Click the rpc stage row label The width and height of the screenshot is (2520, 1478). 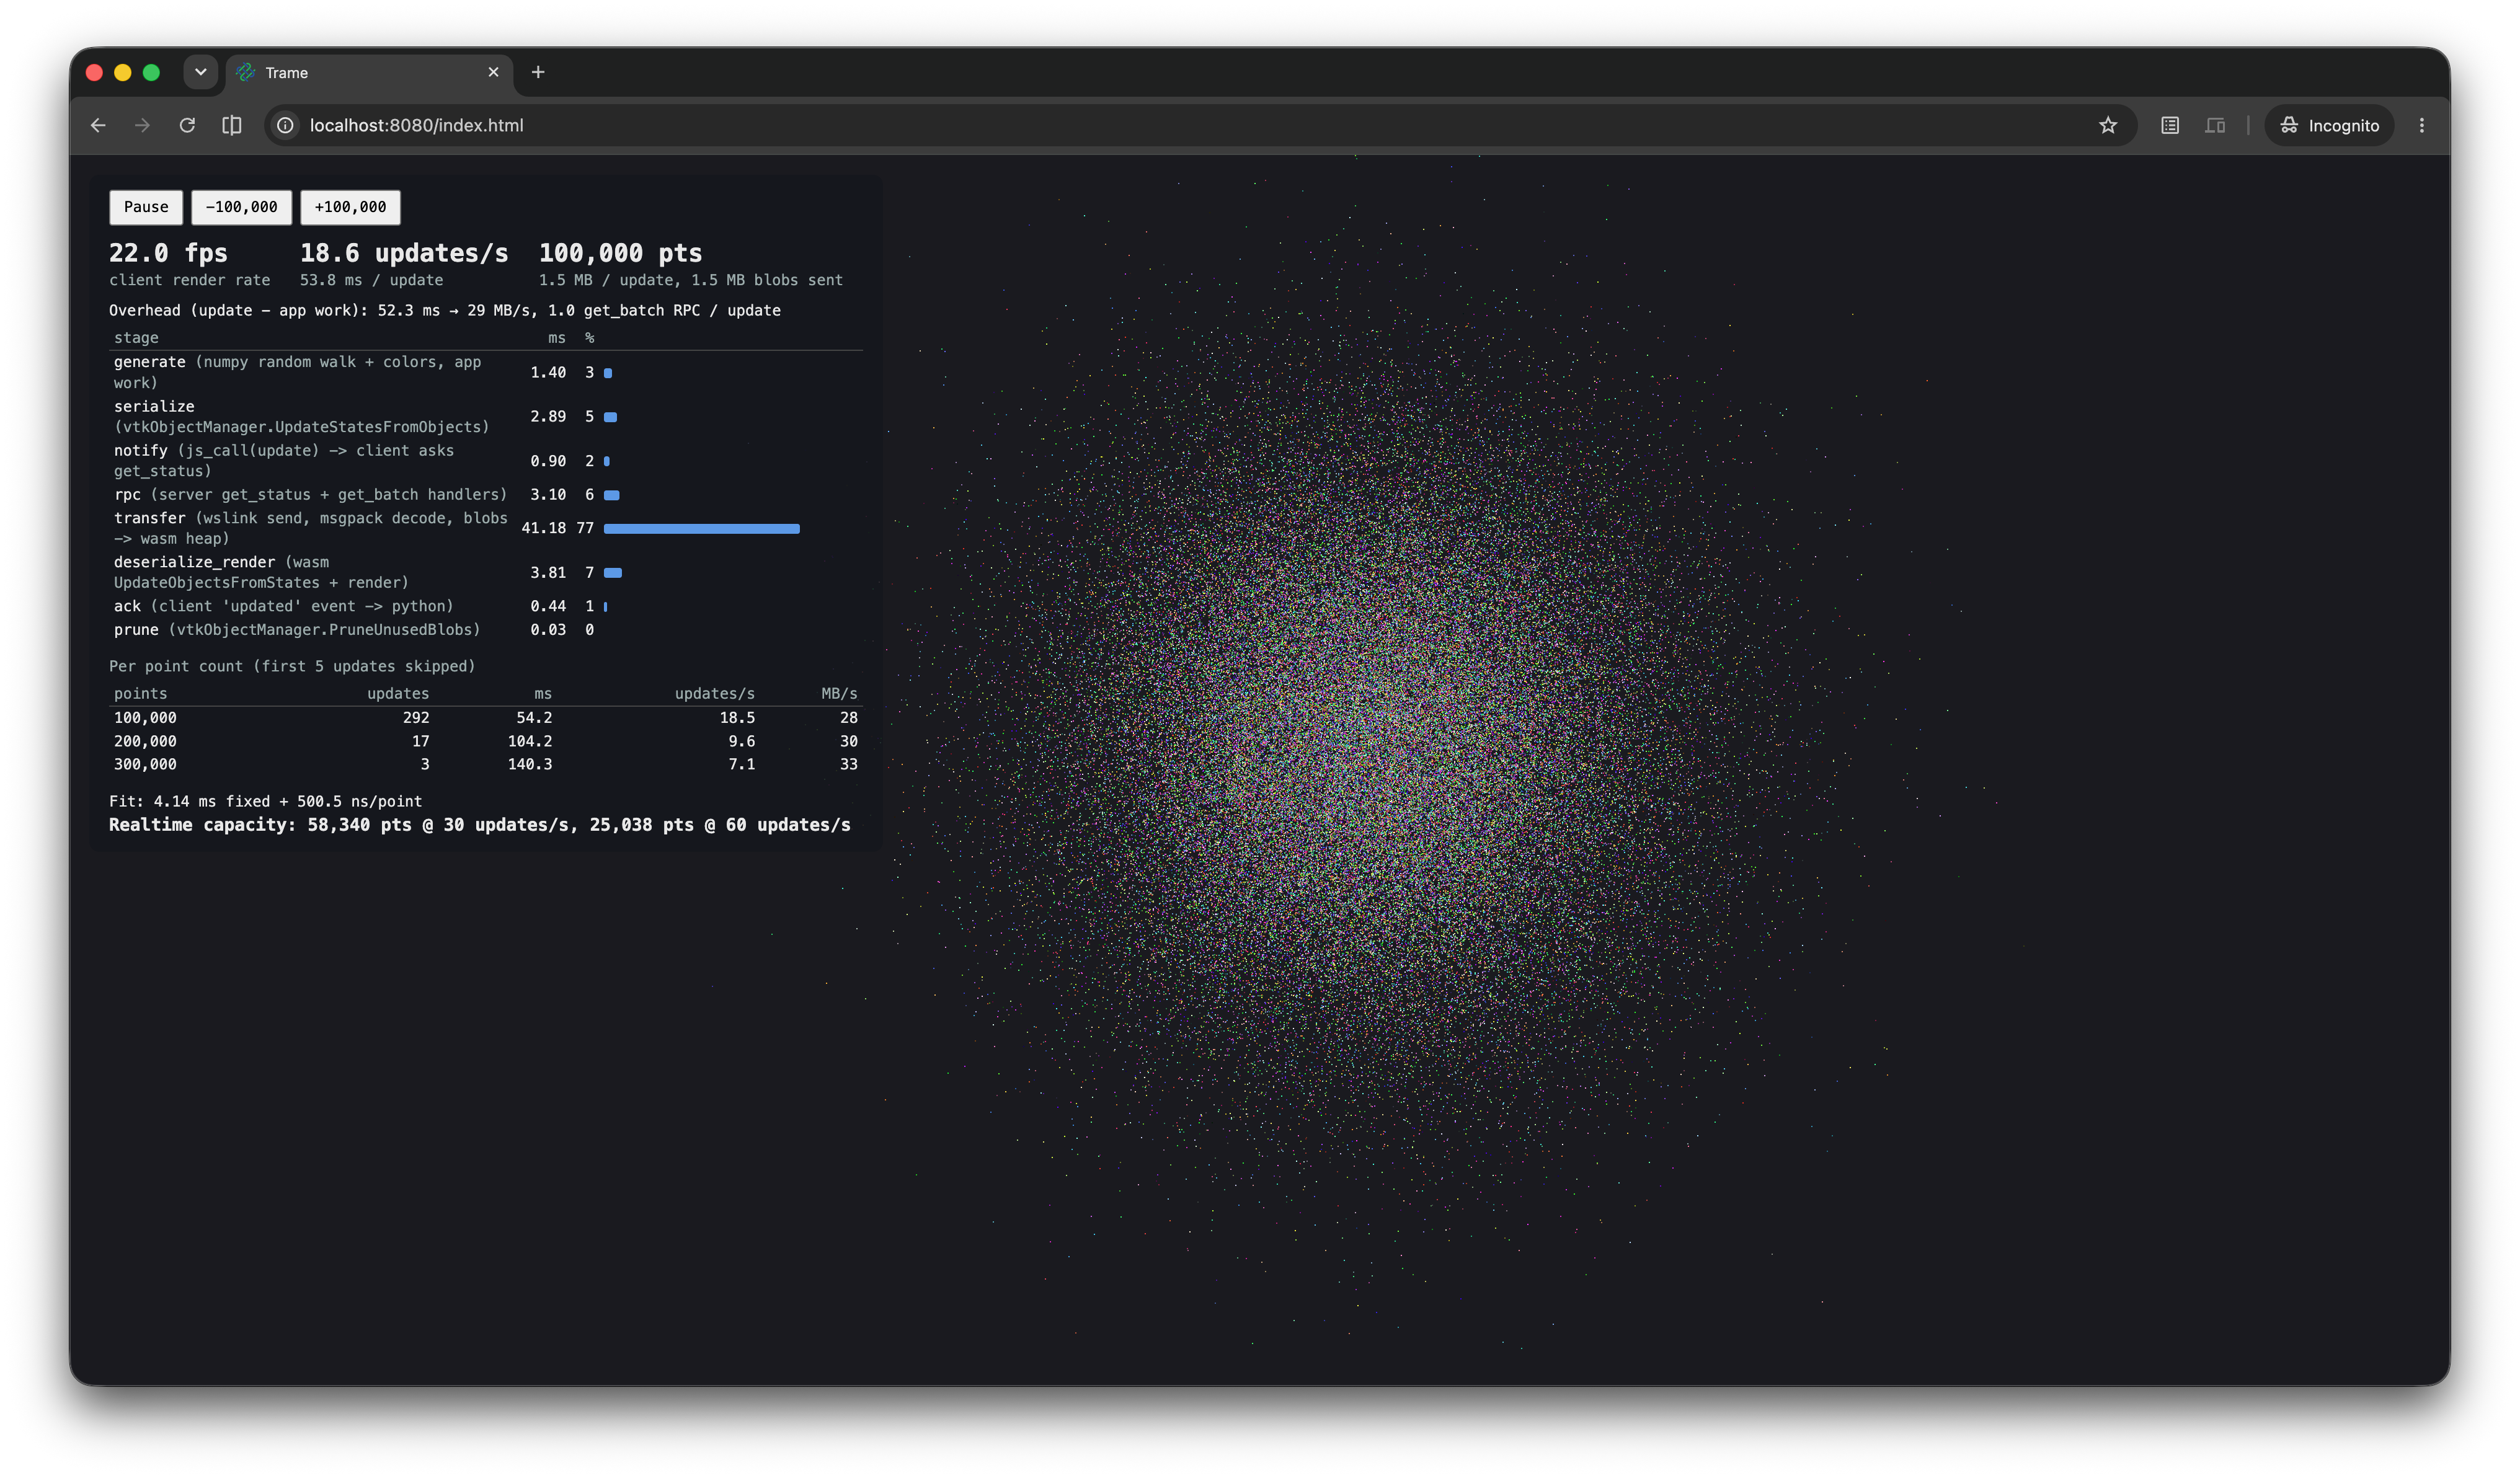[310, 494]
